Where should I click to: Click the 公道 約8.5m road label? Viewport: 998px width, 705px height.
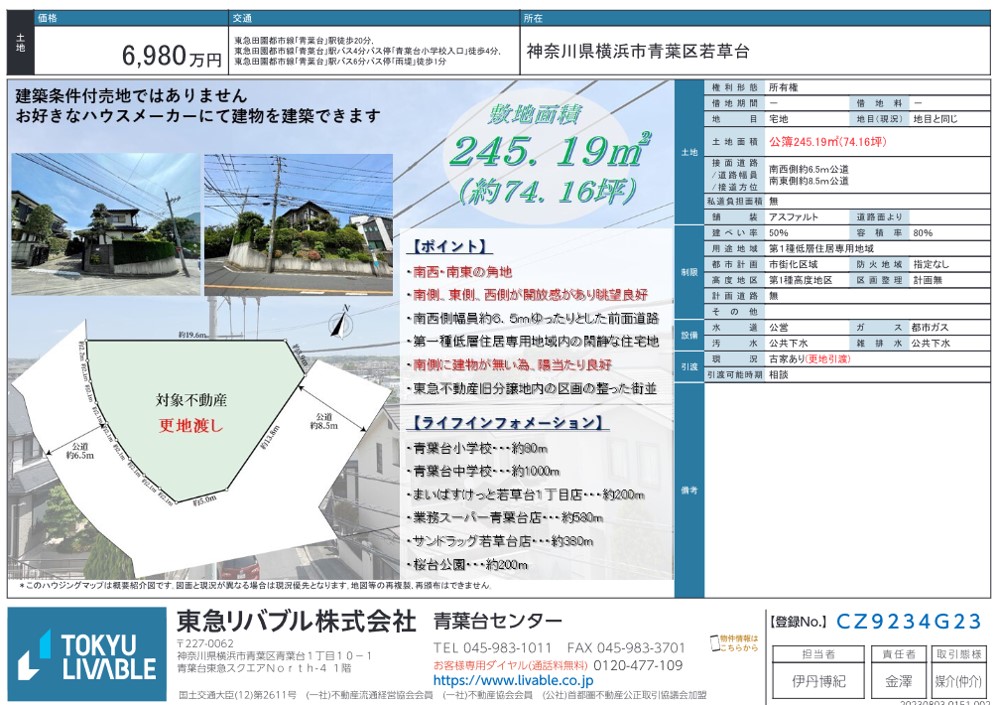coord(323,420)
